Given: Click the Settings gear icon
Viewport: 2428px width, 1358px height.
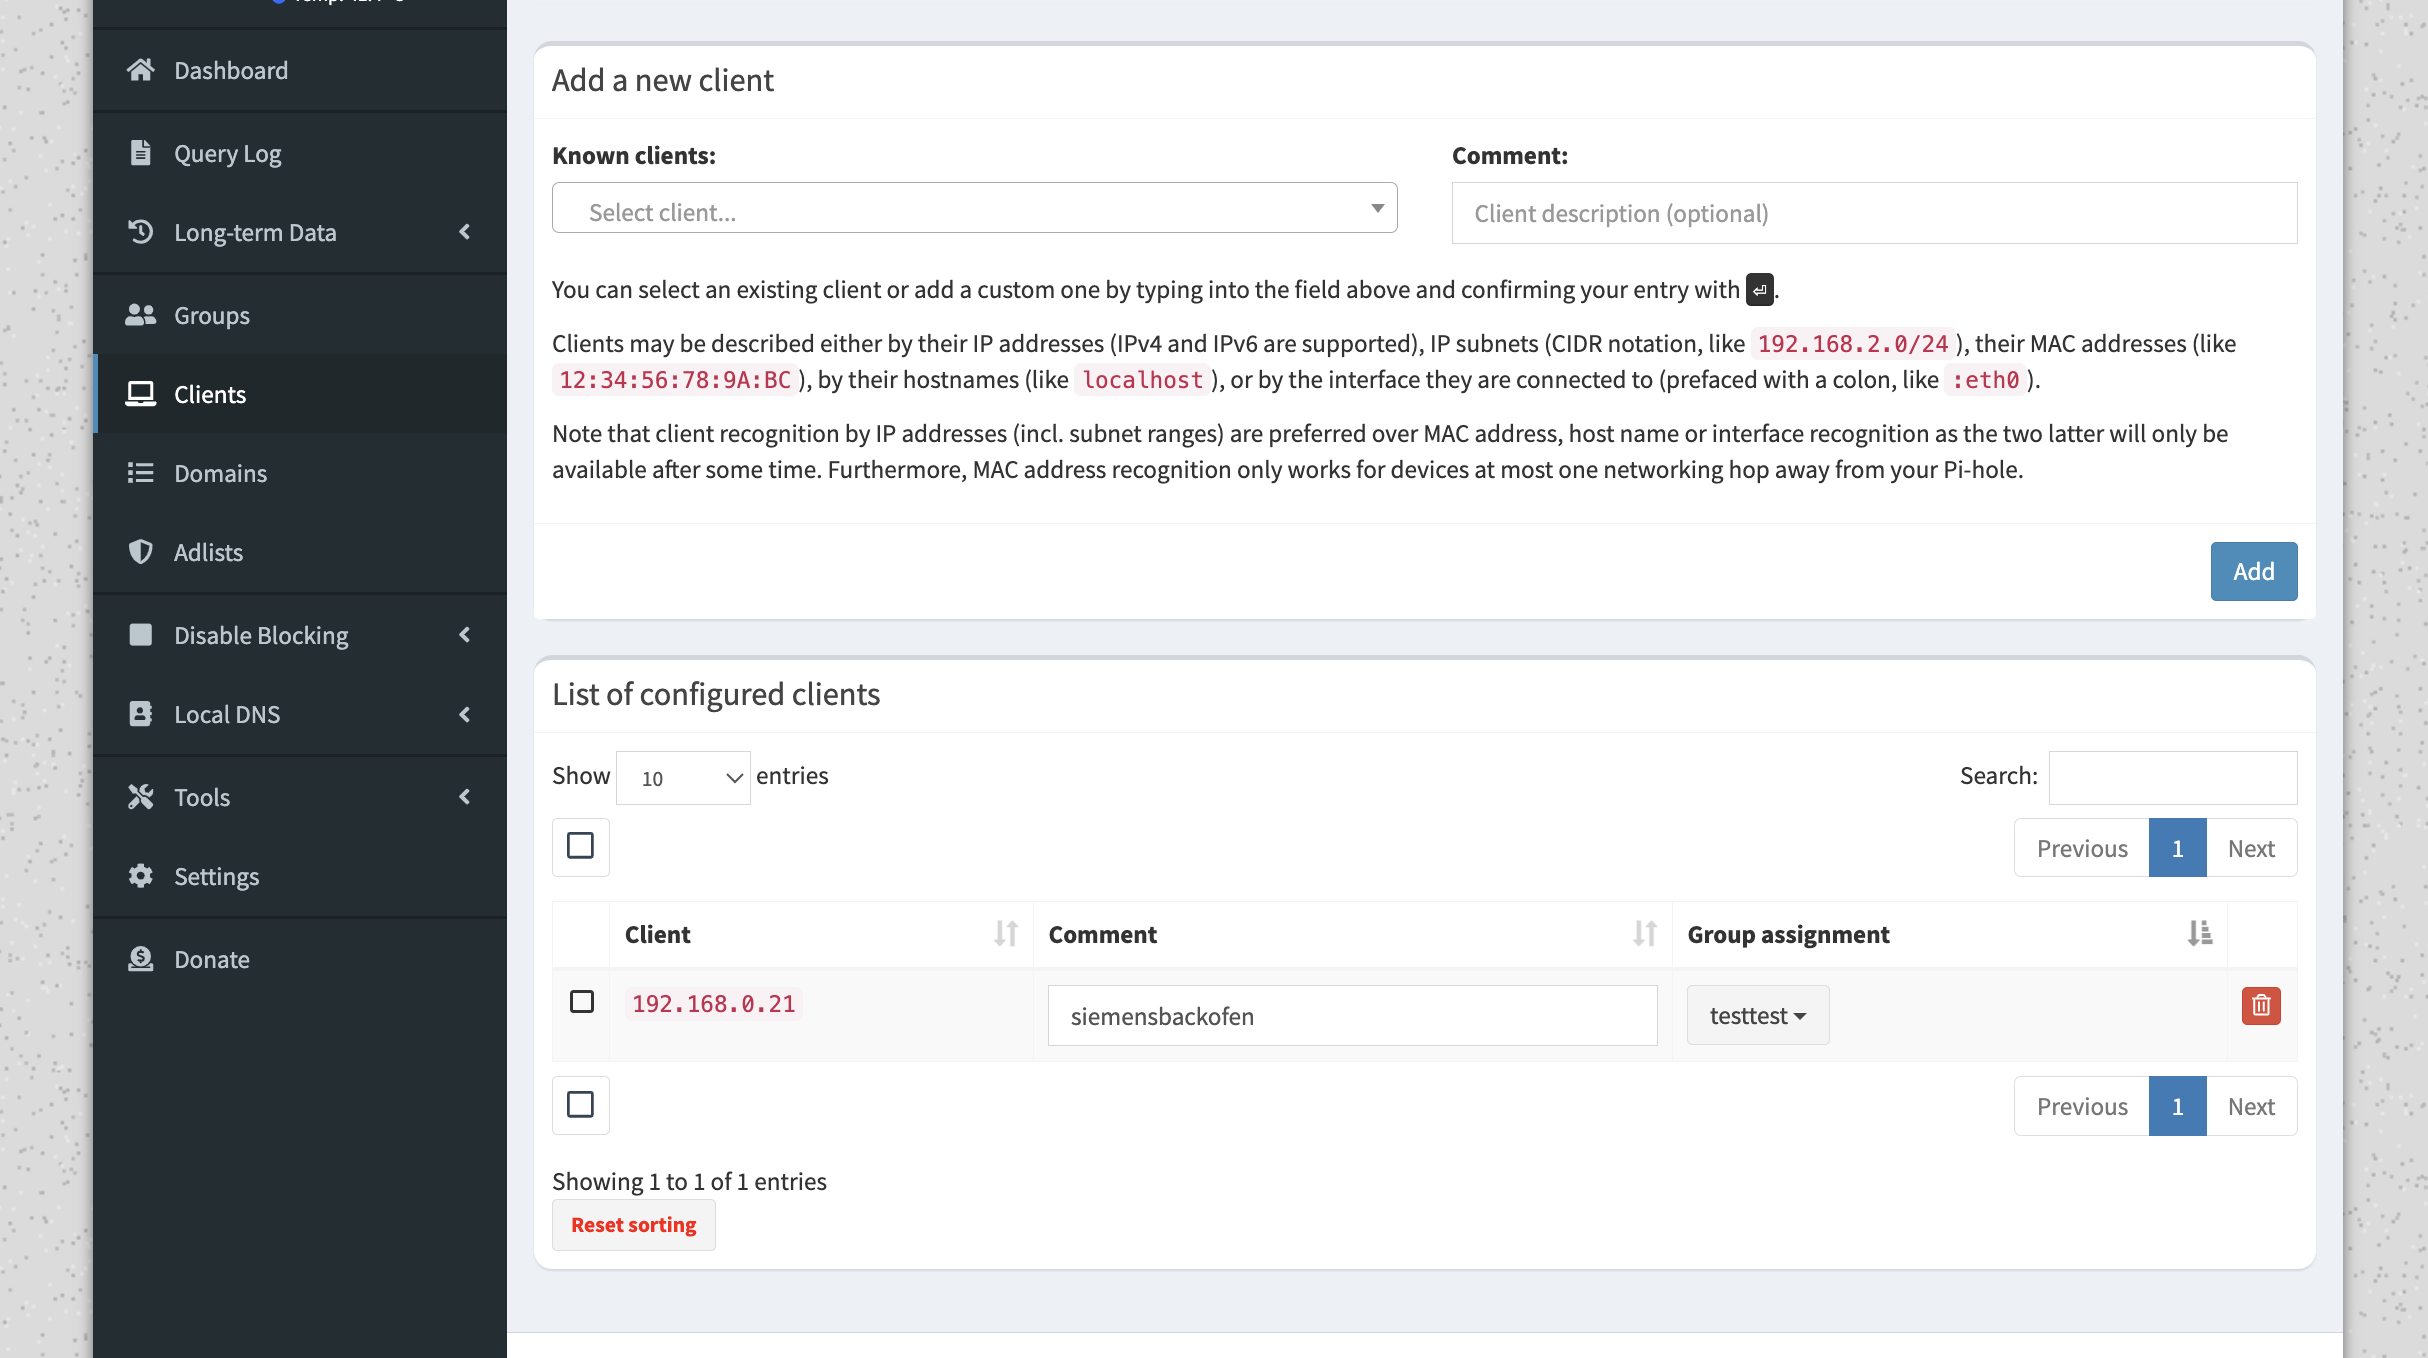Looking at the screenshot, I should (141, 876).
